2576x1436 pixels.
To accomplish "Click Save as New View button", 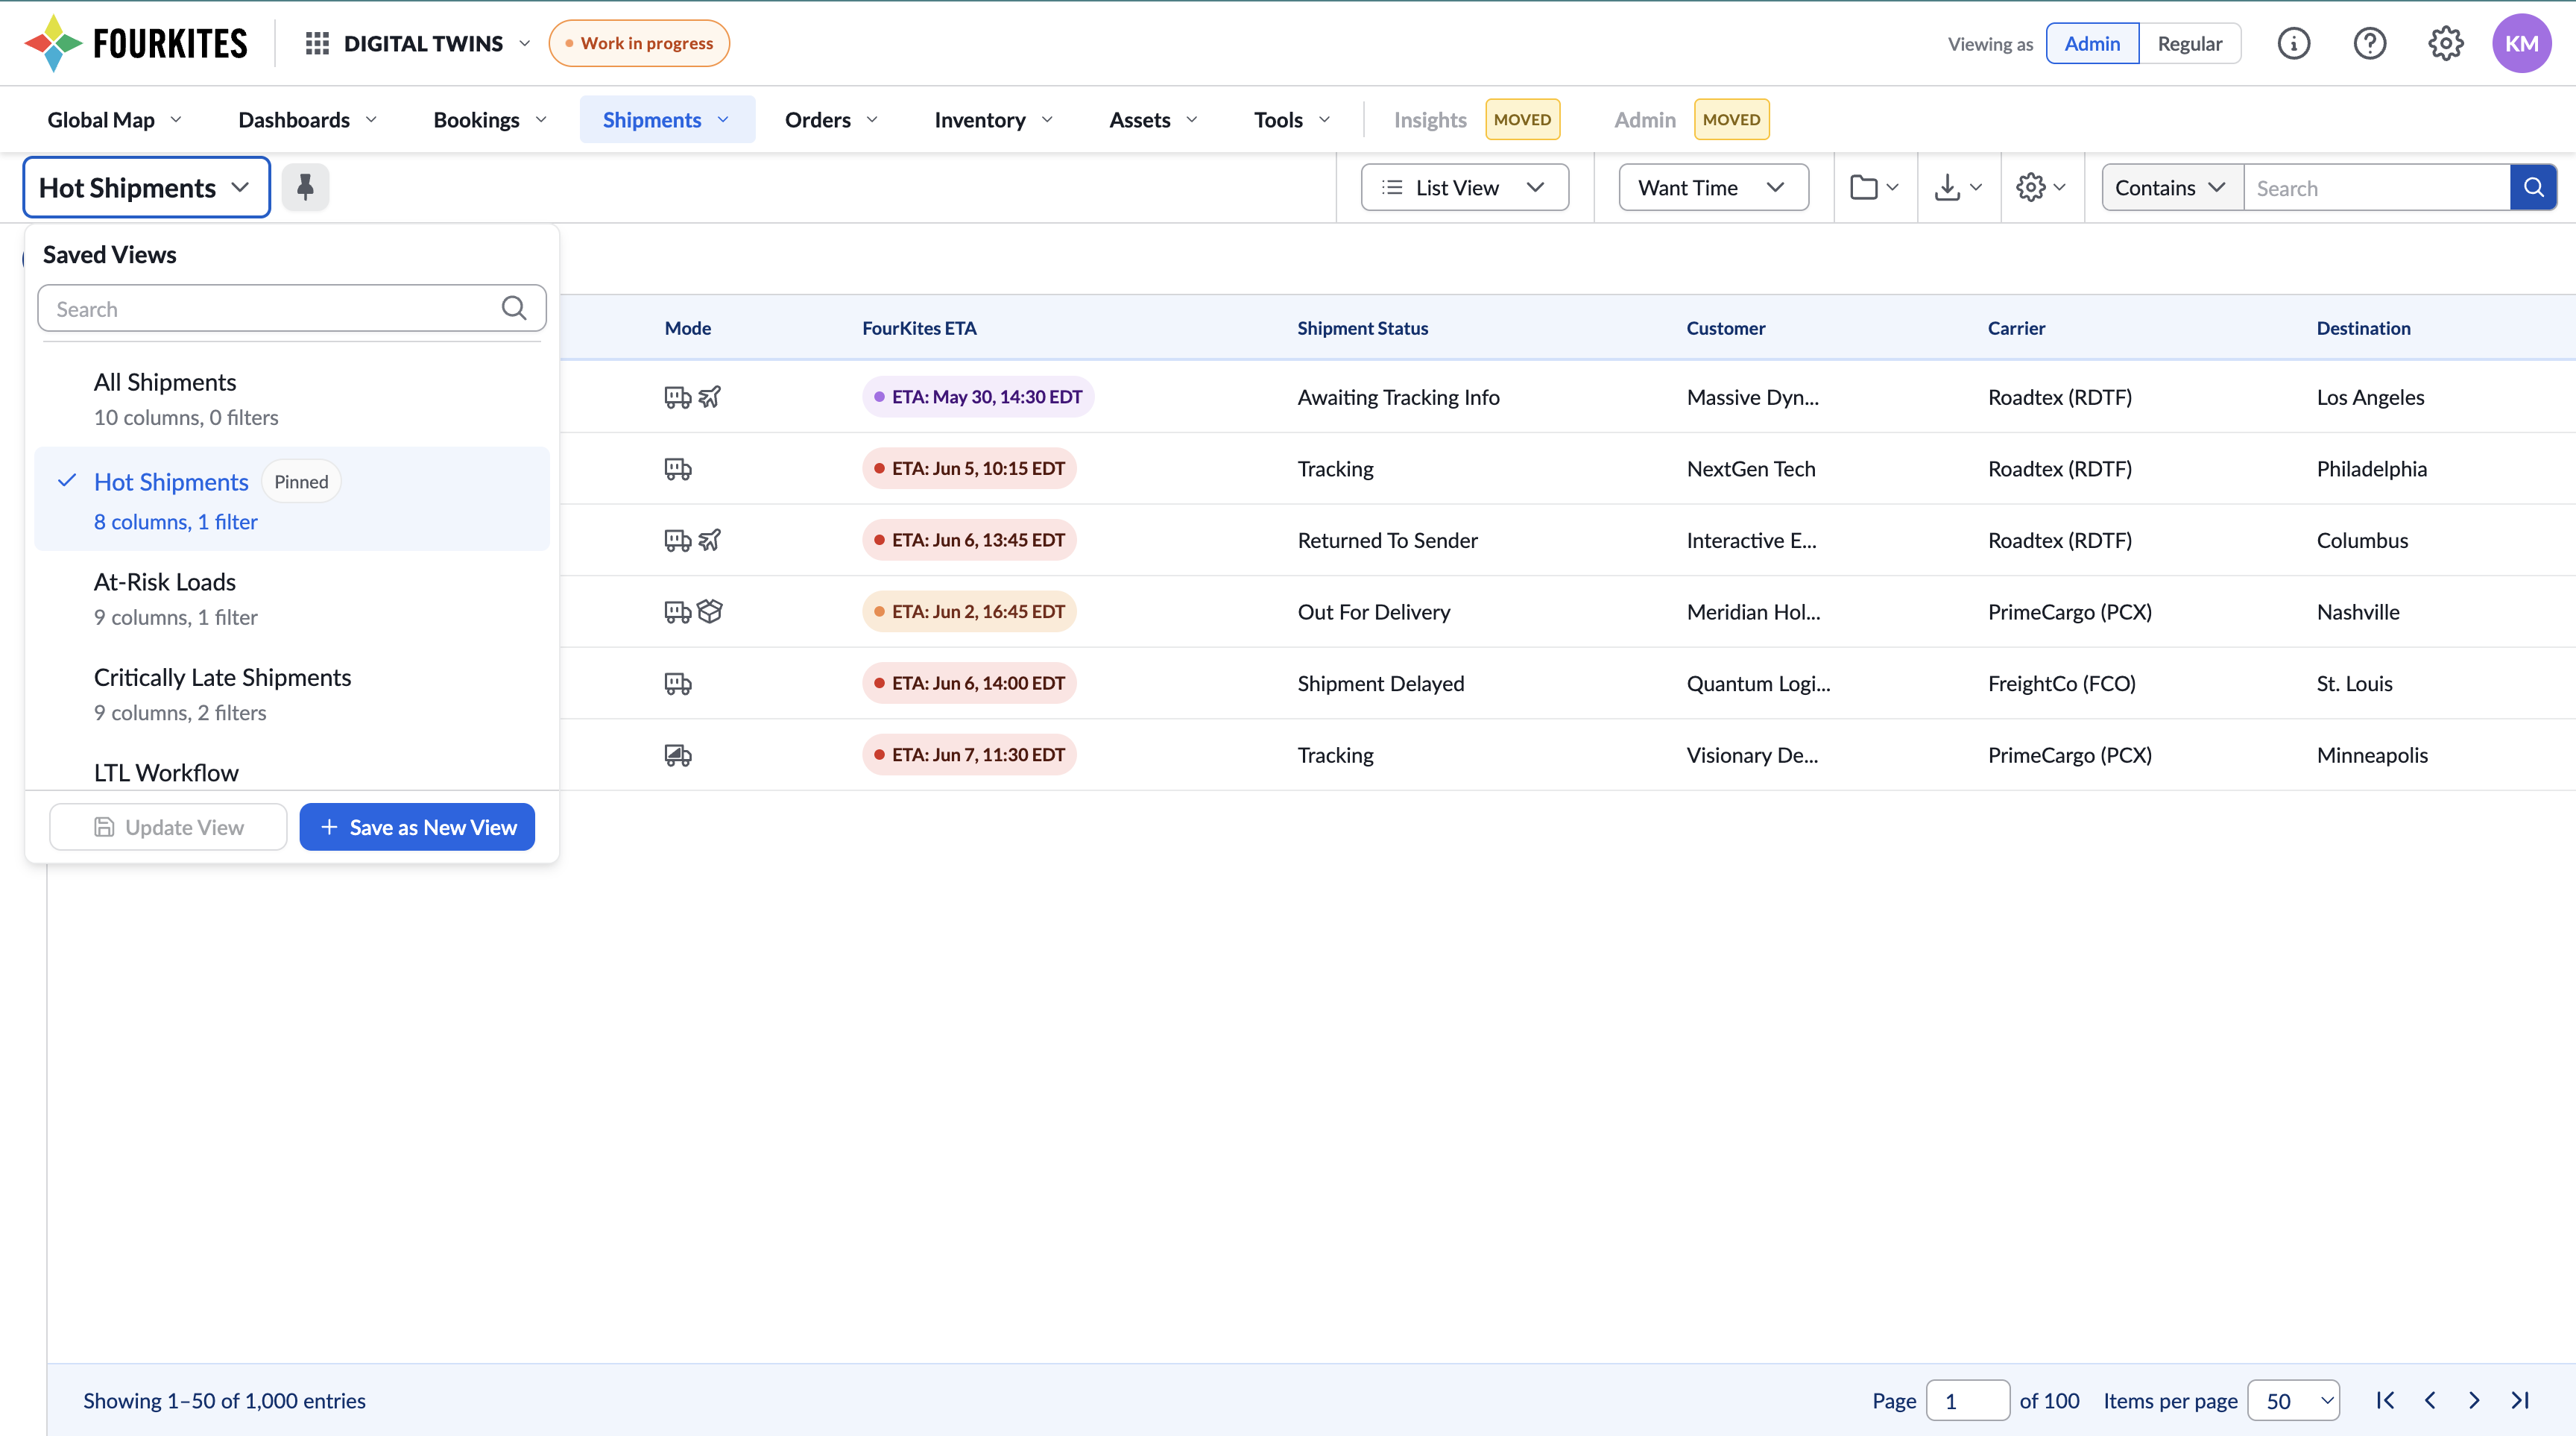I will pyautogui.click(x=417, y=827).
